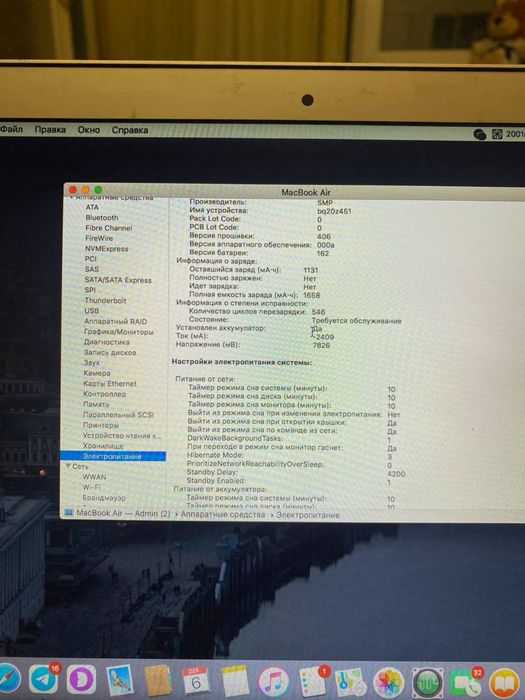Open the yellow Notes app in dock
525x700 pixels.
[234, 682]
